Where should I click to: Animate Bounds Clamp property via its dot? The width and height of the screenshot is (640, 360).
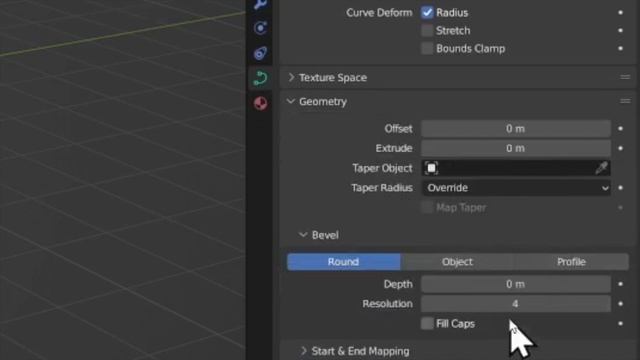(x=620, y=49)
